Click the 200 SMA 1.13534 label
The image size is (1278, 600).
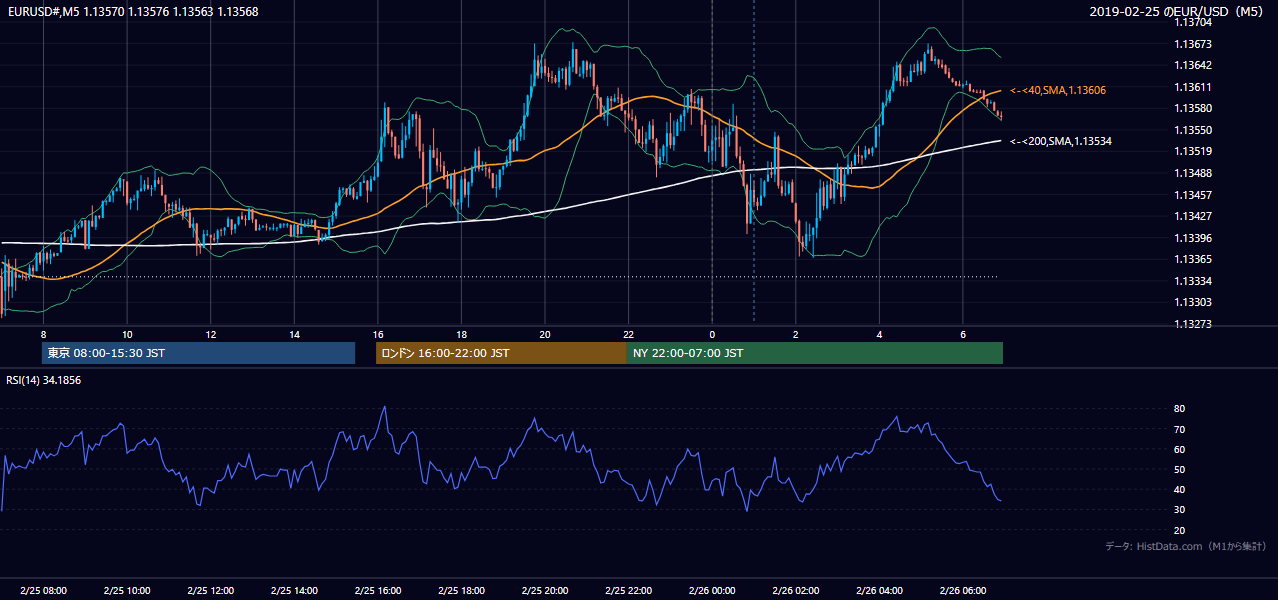pos(1061,141)
